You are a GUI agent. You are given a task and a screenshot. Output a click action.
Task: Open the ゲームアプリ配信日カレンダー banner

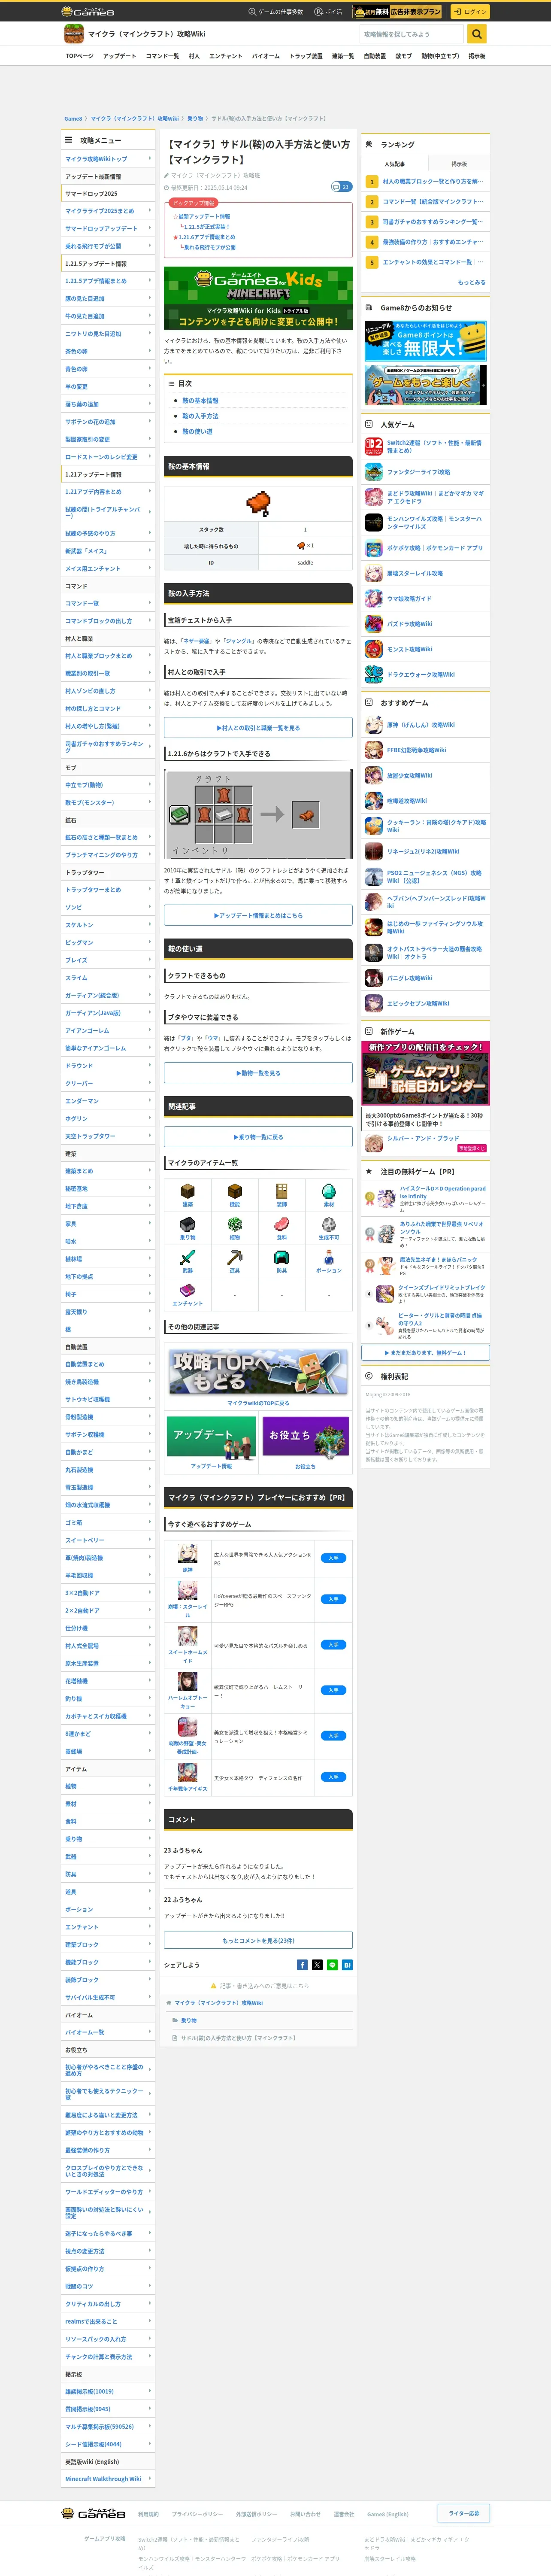(425, 1073)
